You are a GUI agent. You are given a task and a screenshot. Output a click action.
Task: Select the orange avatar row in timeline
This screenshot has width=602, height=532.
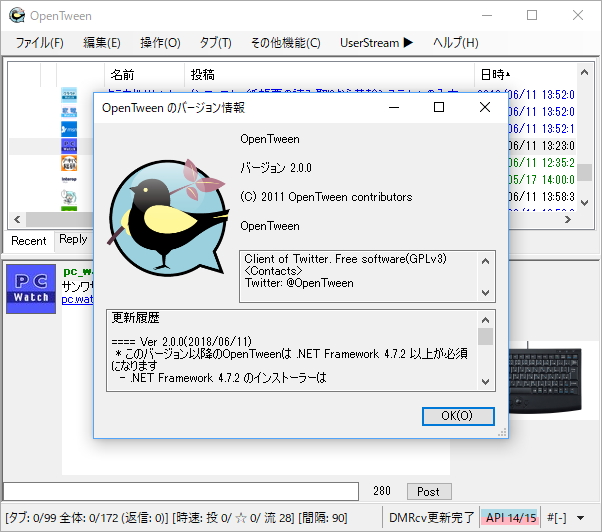(69, 163)
